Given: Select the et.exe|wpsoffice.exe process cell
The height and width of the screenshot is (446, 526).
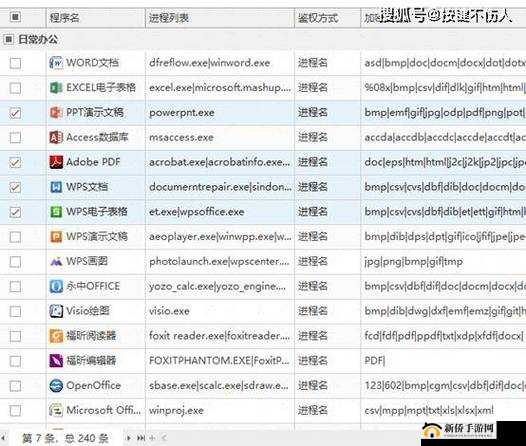Looking at the screenshot, I should pos(197,212).
